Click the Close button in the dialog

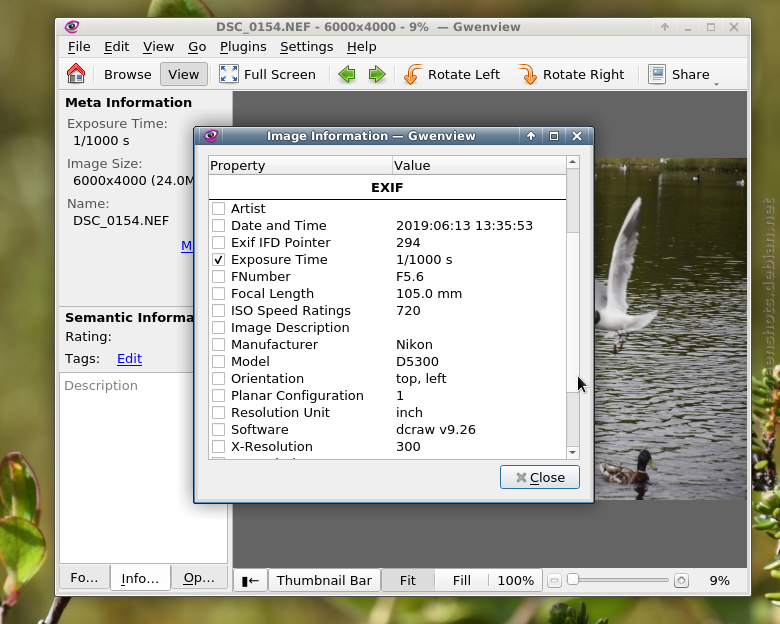point(540,477)
